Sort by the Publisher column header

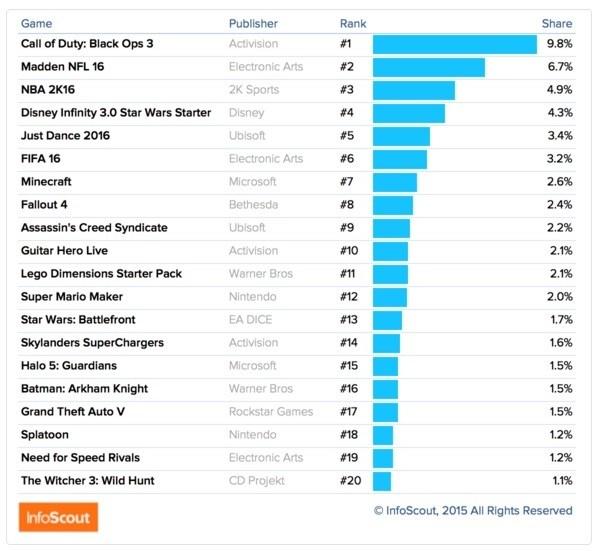(253, 24)
